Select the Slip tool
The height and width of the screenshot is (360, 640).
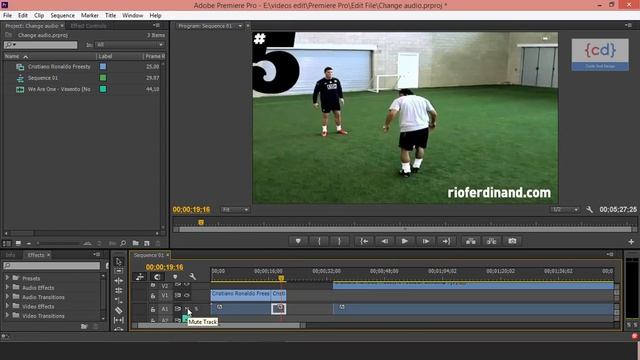(118, 320)
